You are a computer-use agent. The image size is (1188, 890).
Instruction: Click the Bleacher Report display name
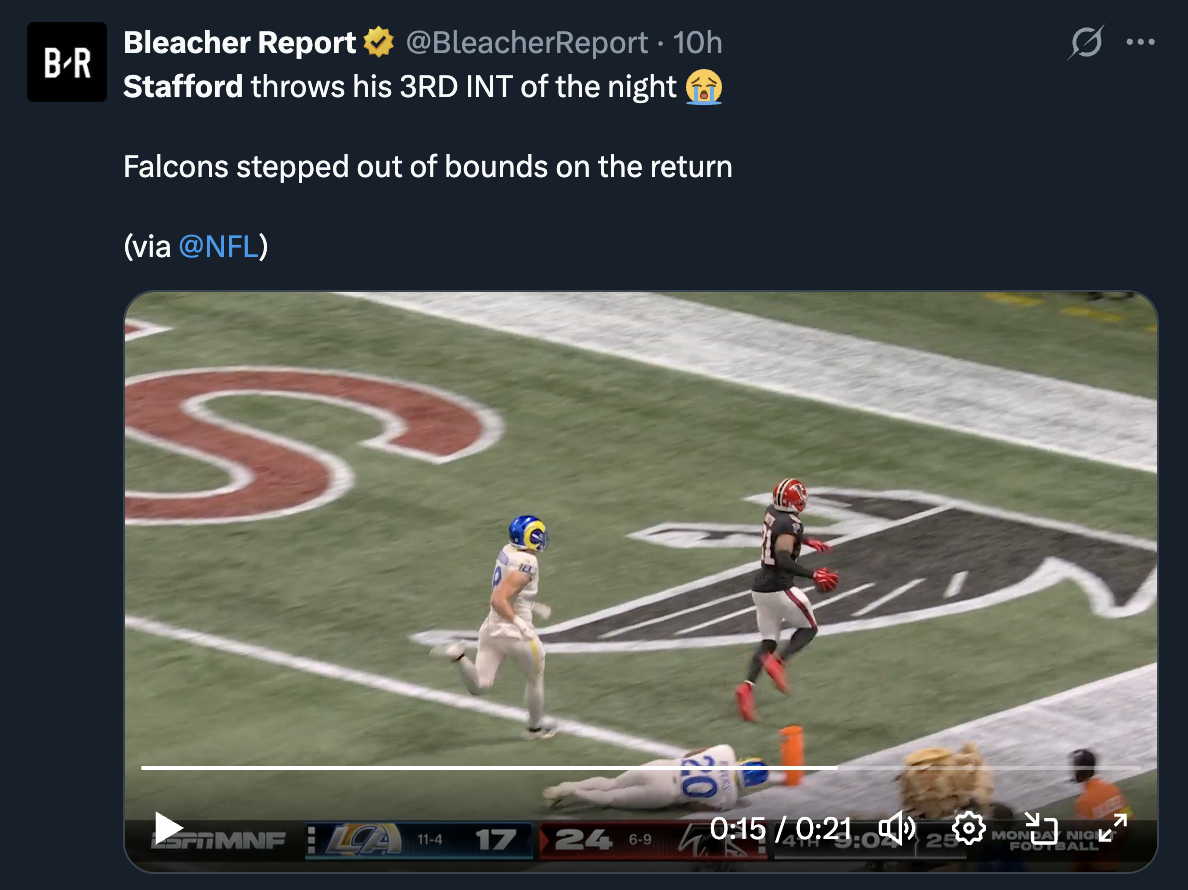pyautogui.click(x=239, y=42)
